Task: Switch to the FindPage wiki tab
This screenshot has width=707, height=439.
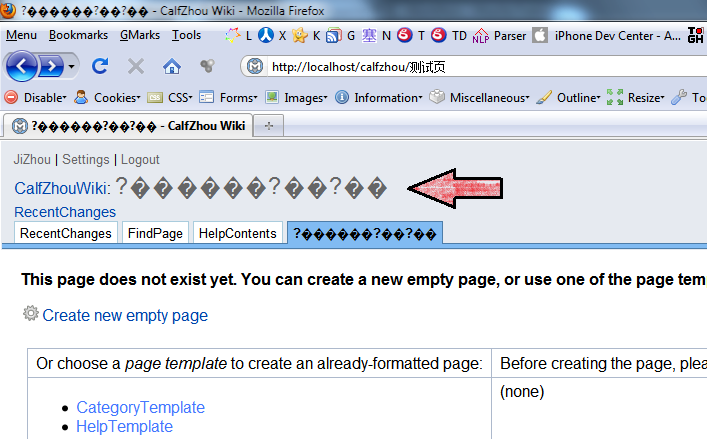Action: [155, 233]
